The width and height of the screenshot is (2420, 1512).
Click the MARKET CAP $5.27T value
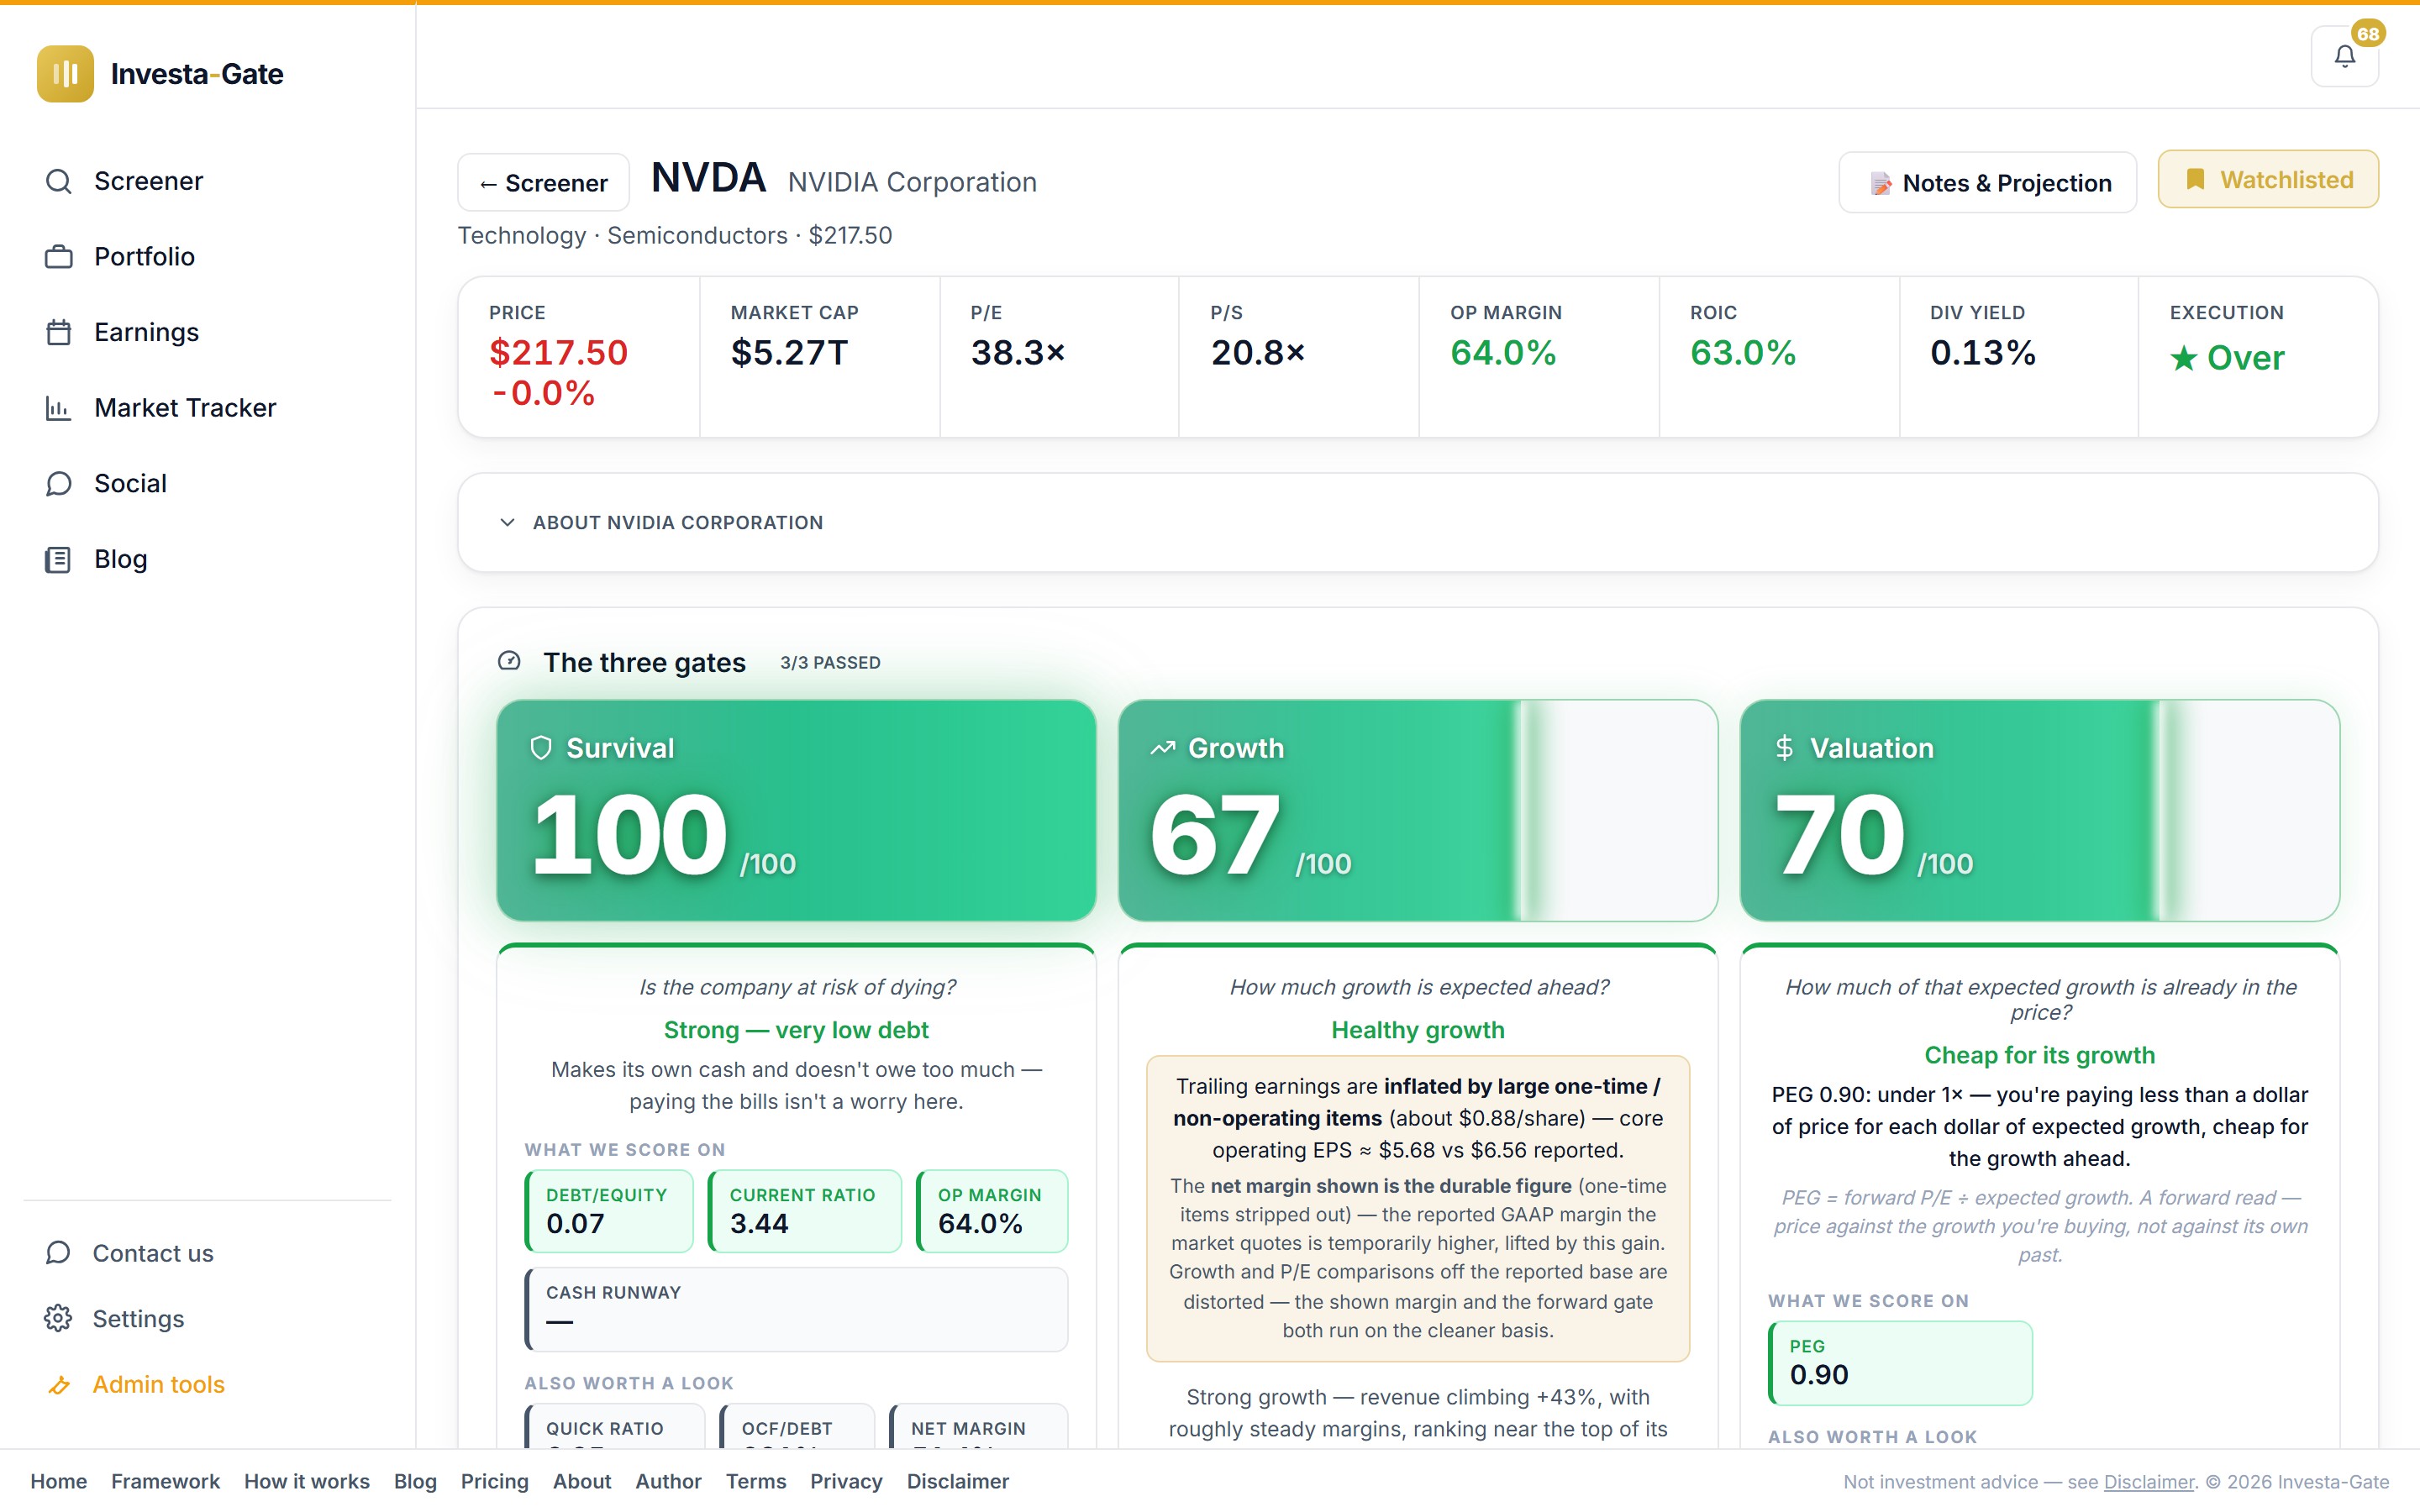pos(789,352)
